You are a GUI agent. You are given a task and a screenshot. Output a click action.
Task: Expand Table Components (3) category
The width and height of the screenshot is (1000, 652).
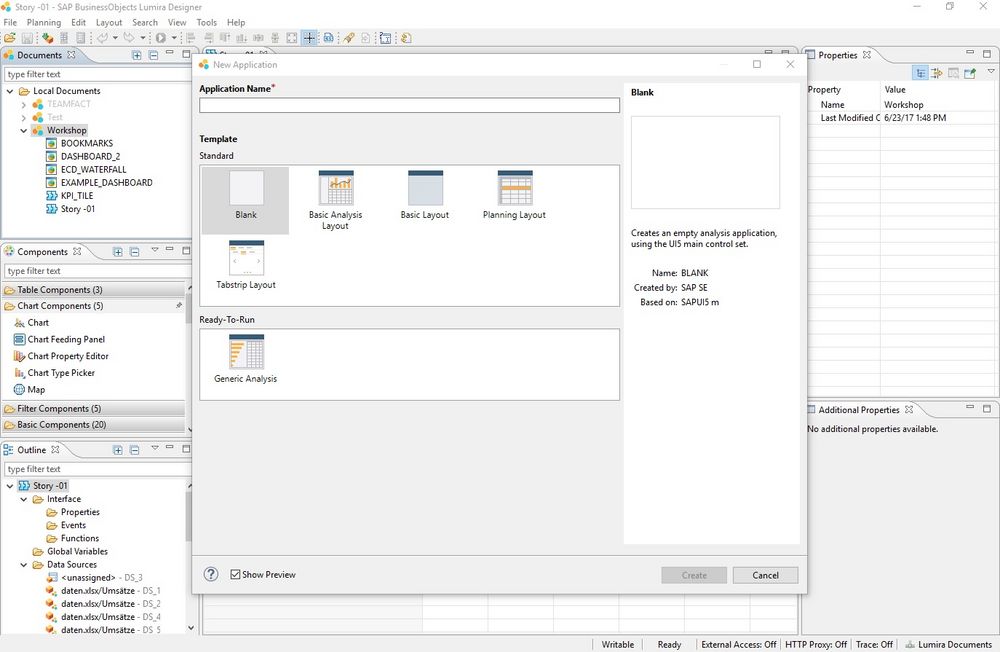point(94,290)
